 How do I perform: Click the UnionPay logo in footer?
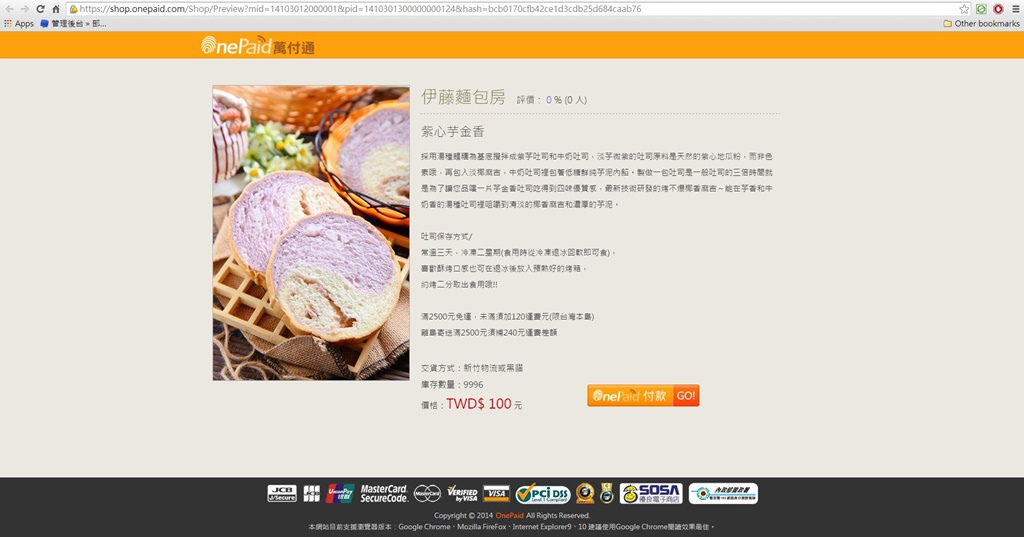[x=340, y=493]
